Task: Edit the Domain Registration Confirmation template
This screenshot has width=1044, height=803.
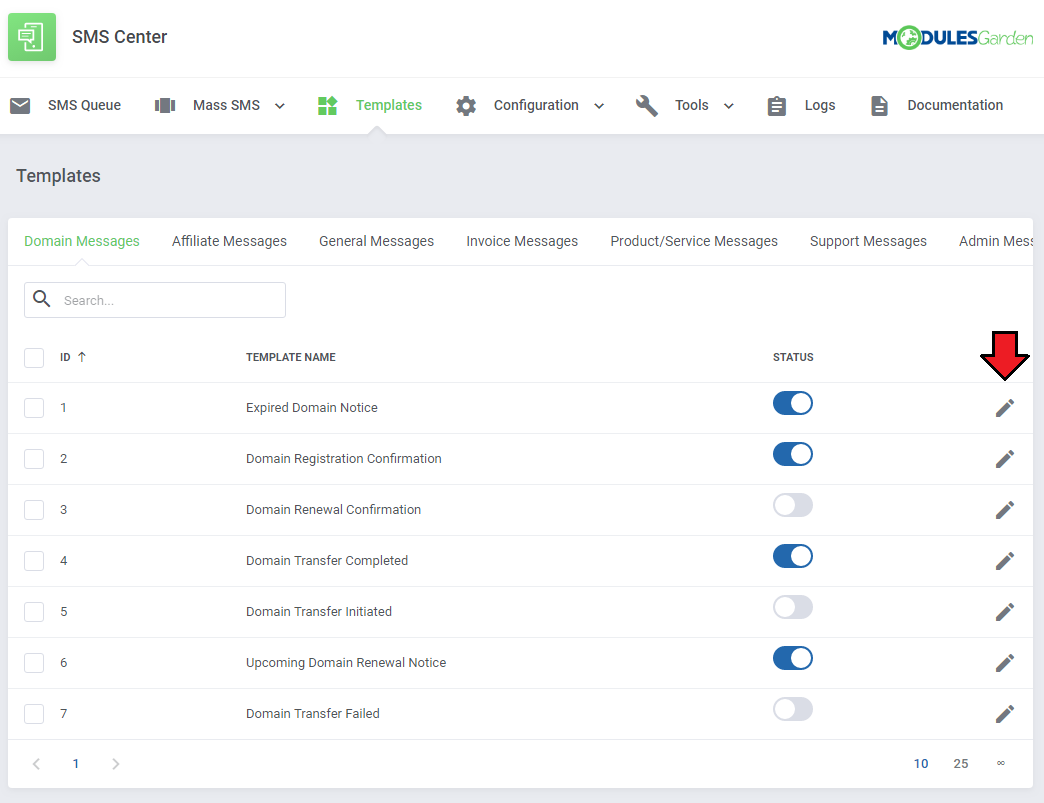Action: [1005, 459]
